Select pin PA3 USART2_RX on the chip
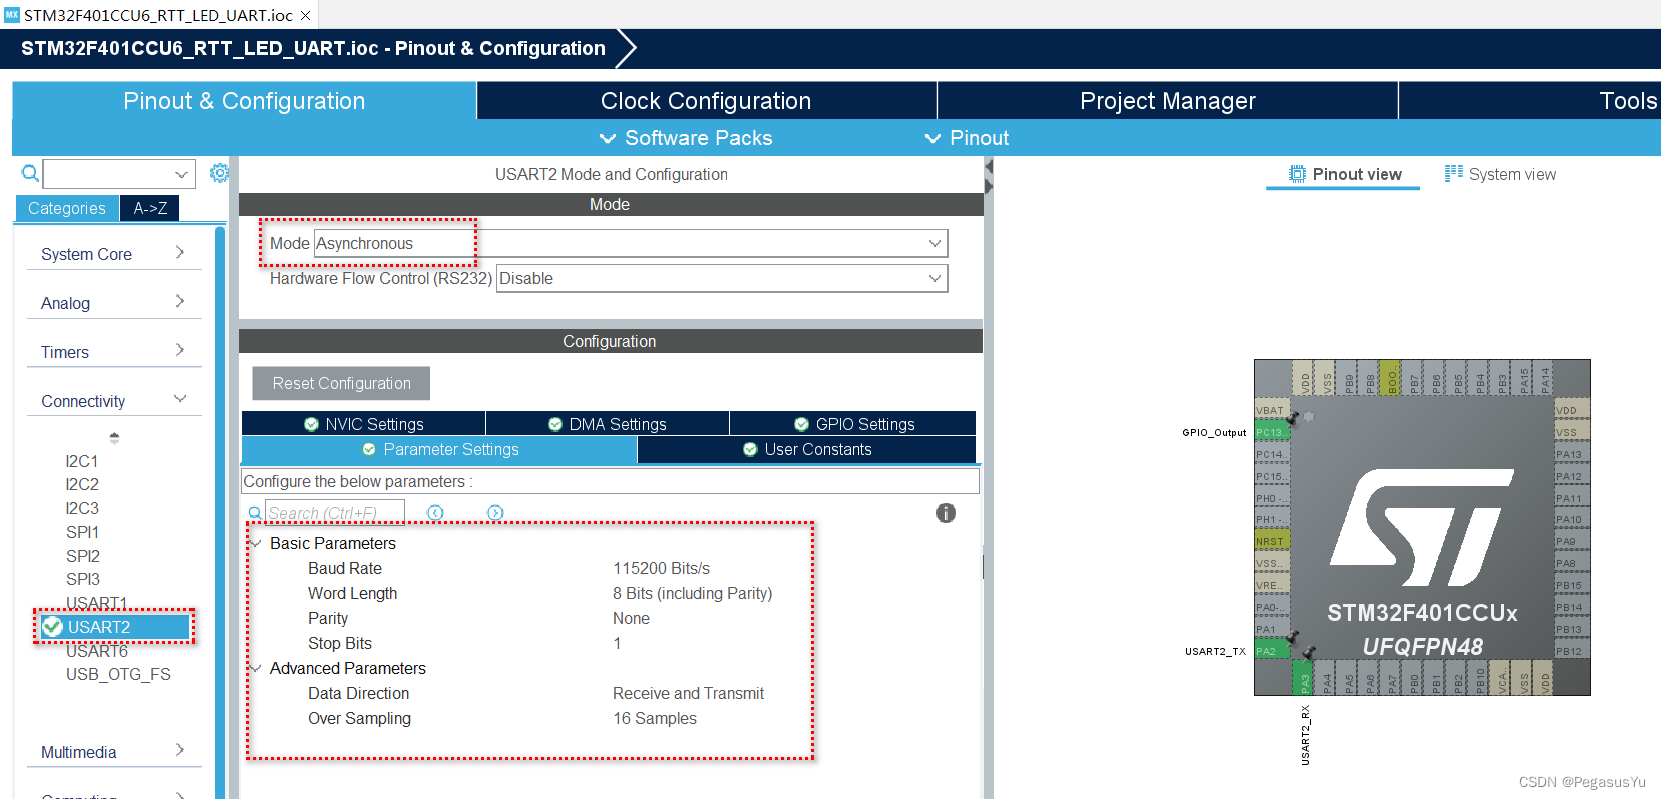This screenshot has height=799, width=1661. [1303, 678]
